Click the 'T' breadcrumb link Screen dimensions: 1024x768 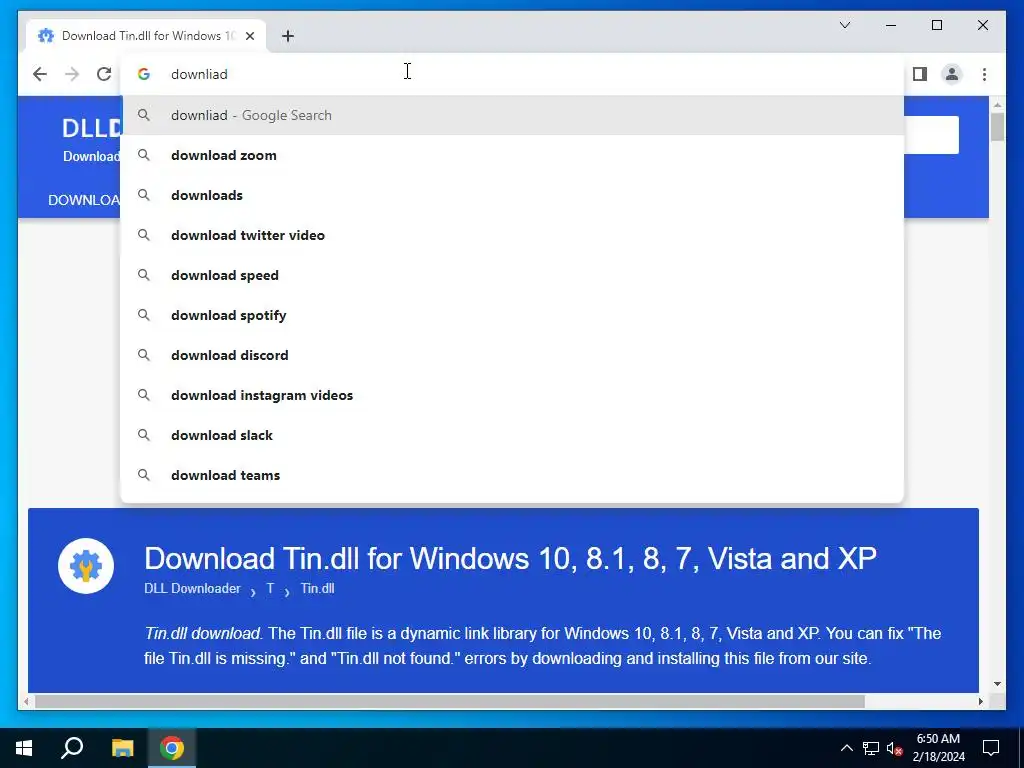[270, 588]
